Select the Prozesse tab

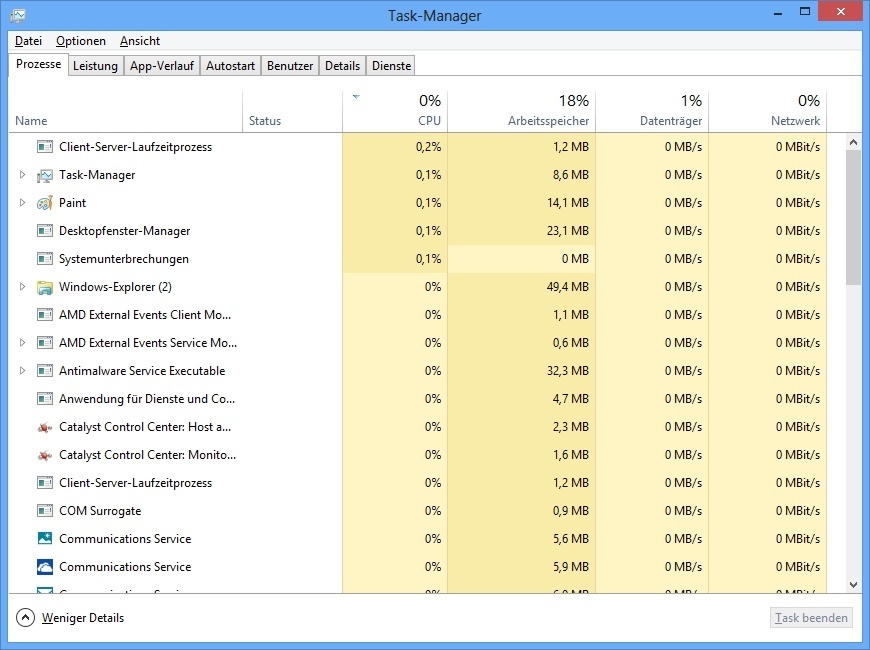click(38, 64)
